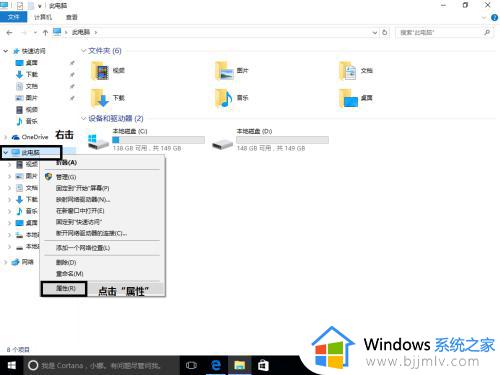Open the recent locations dropdown arrow
The height and width of the screenshot is (375, 500).
click(x=35, y=33)
